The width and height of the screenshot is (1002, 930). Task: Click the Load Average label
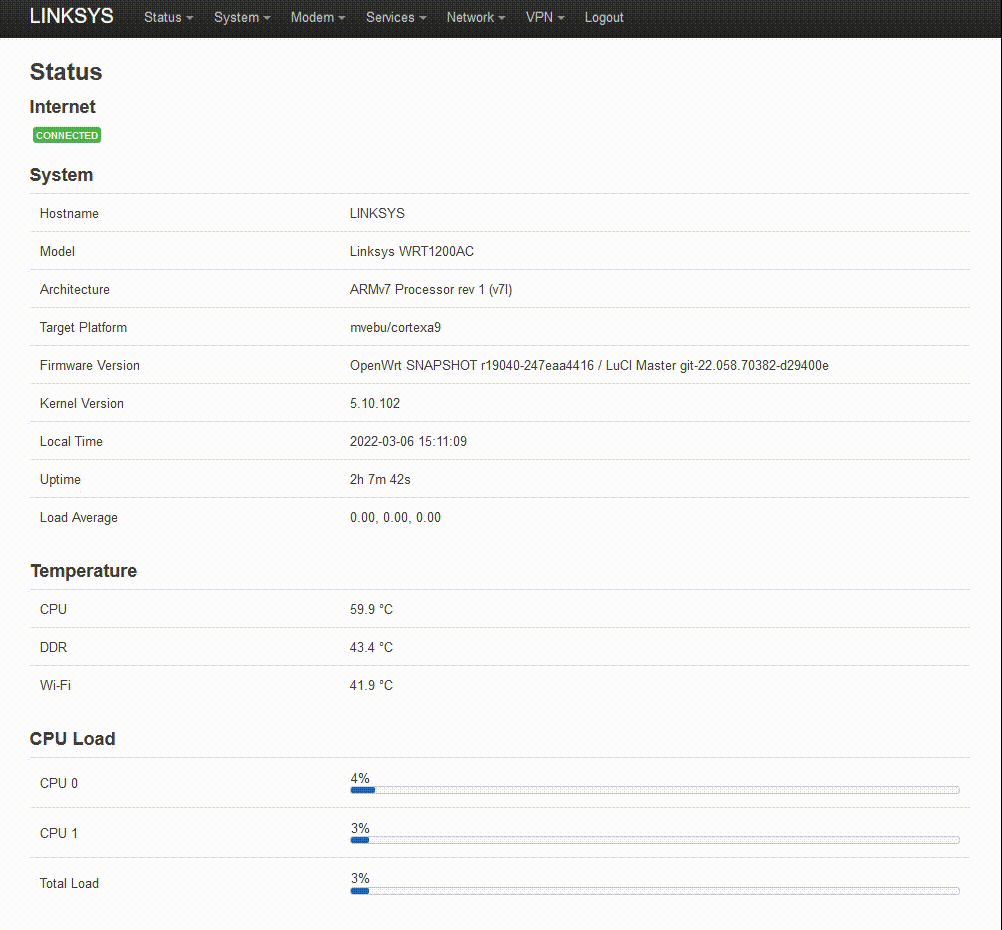tap(79, 518)
